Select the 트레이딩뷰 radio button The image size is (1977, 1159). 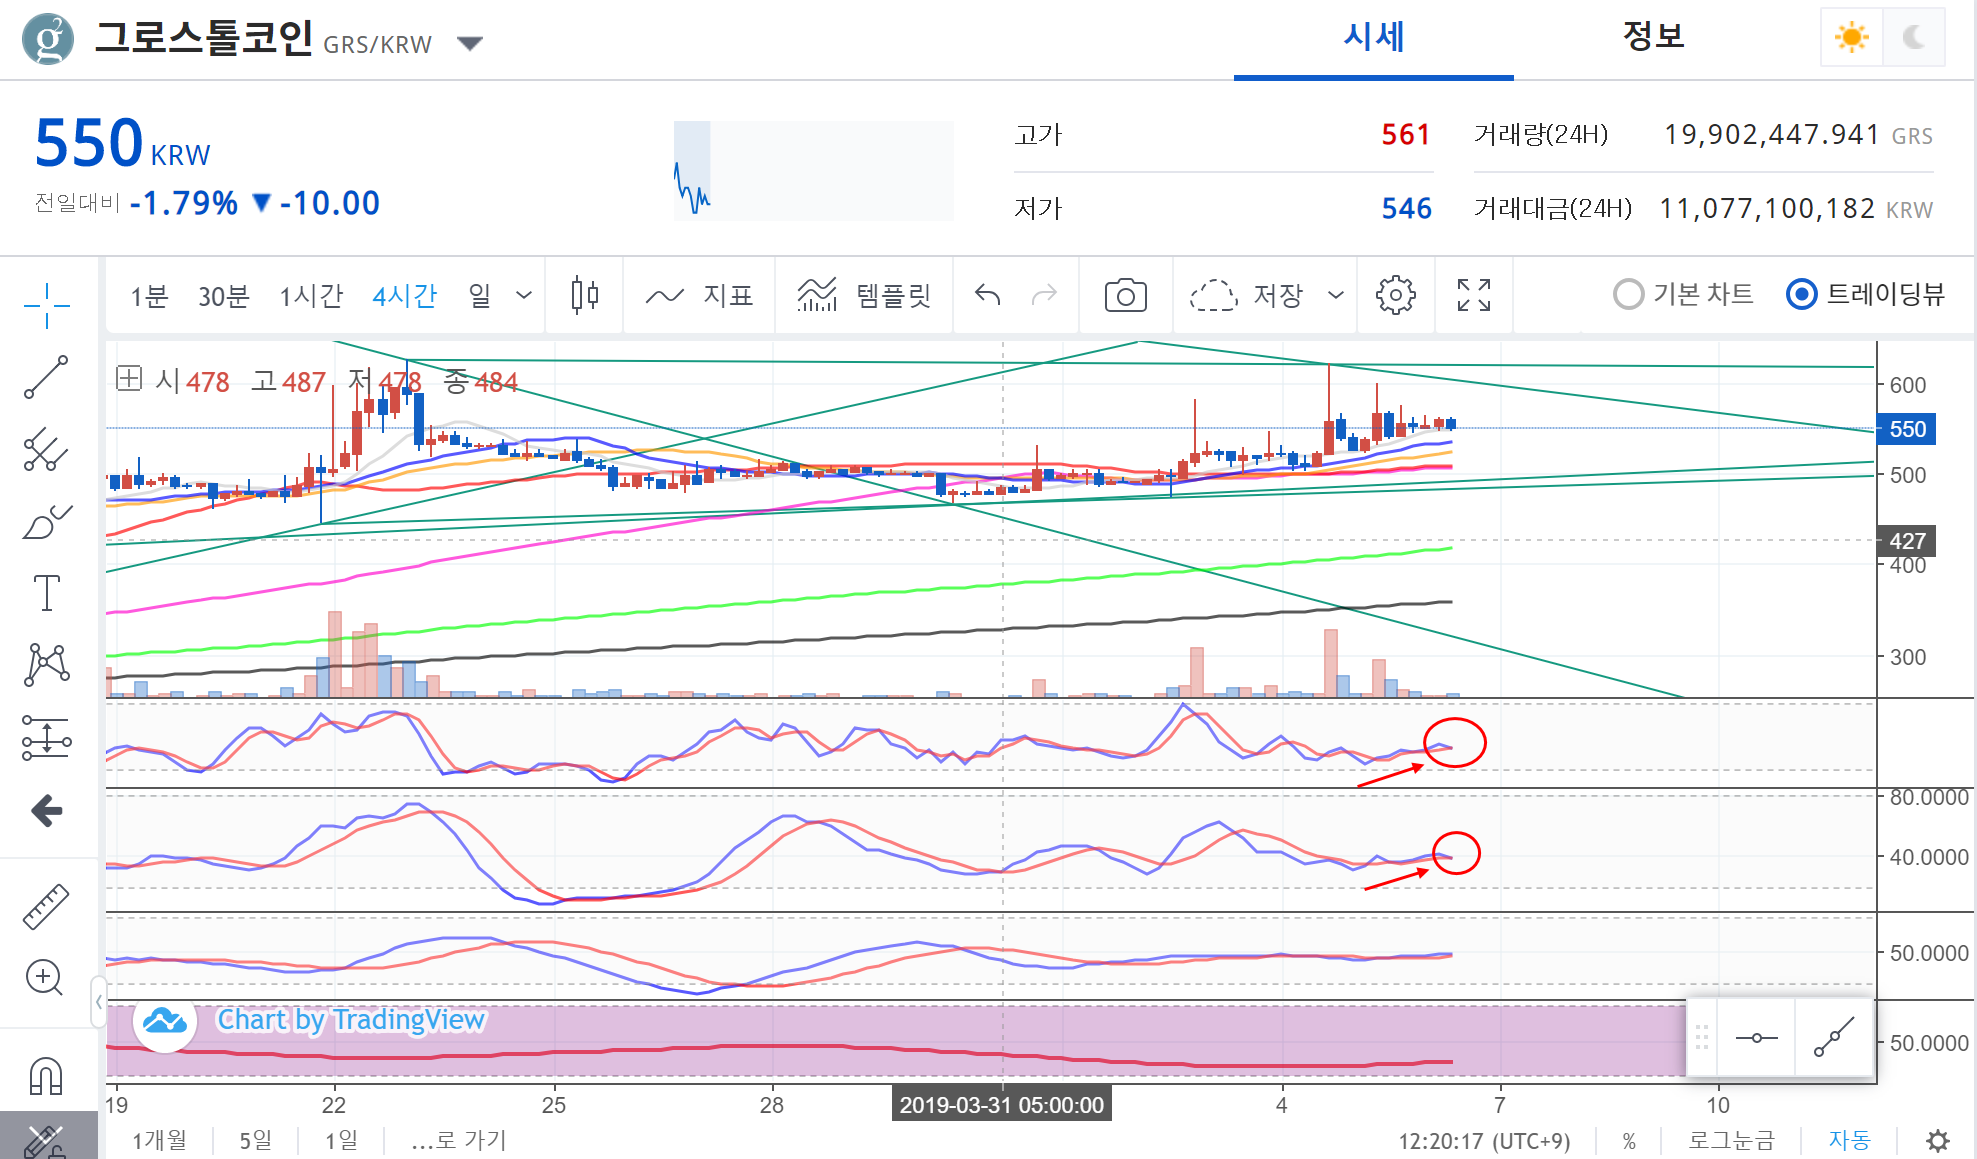[x=1801, y=295]
